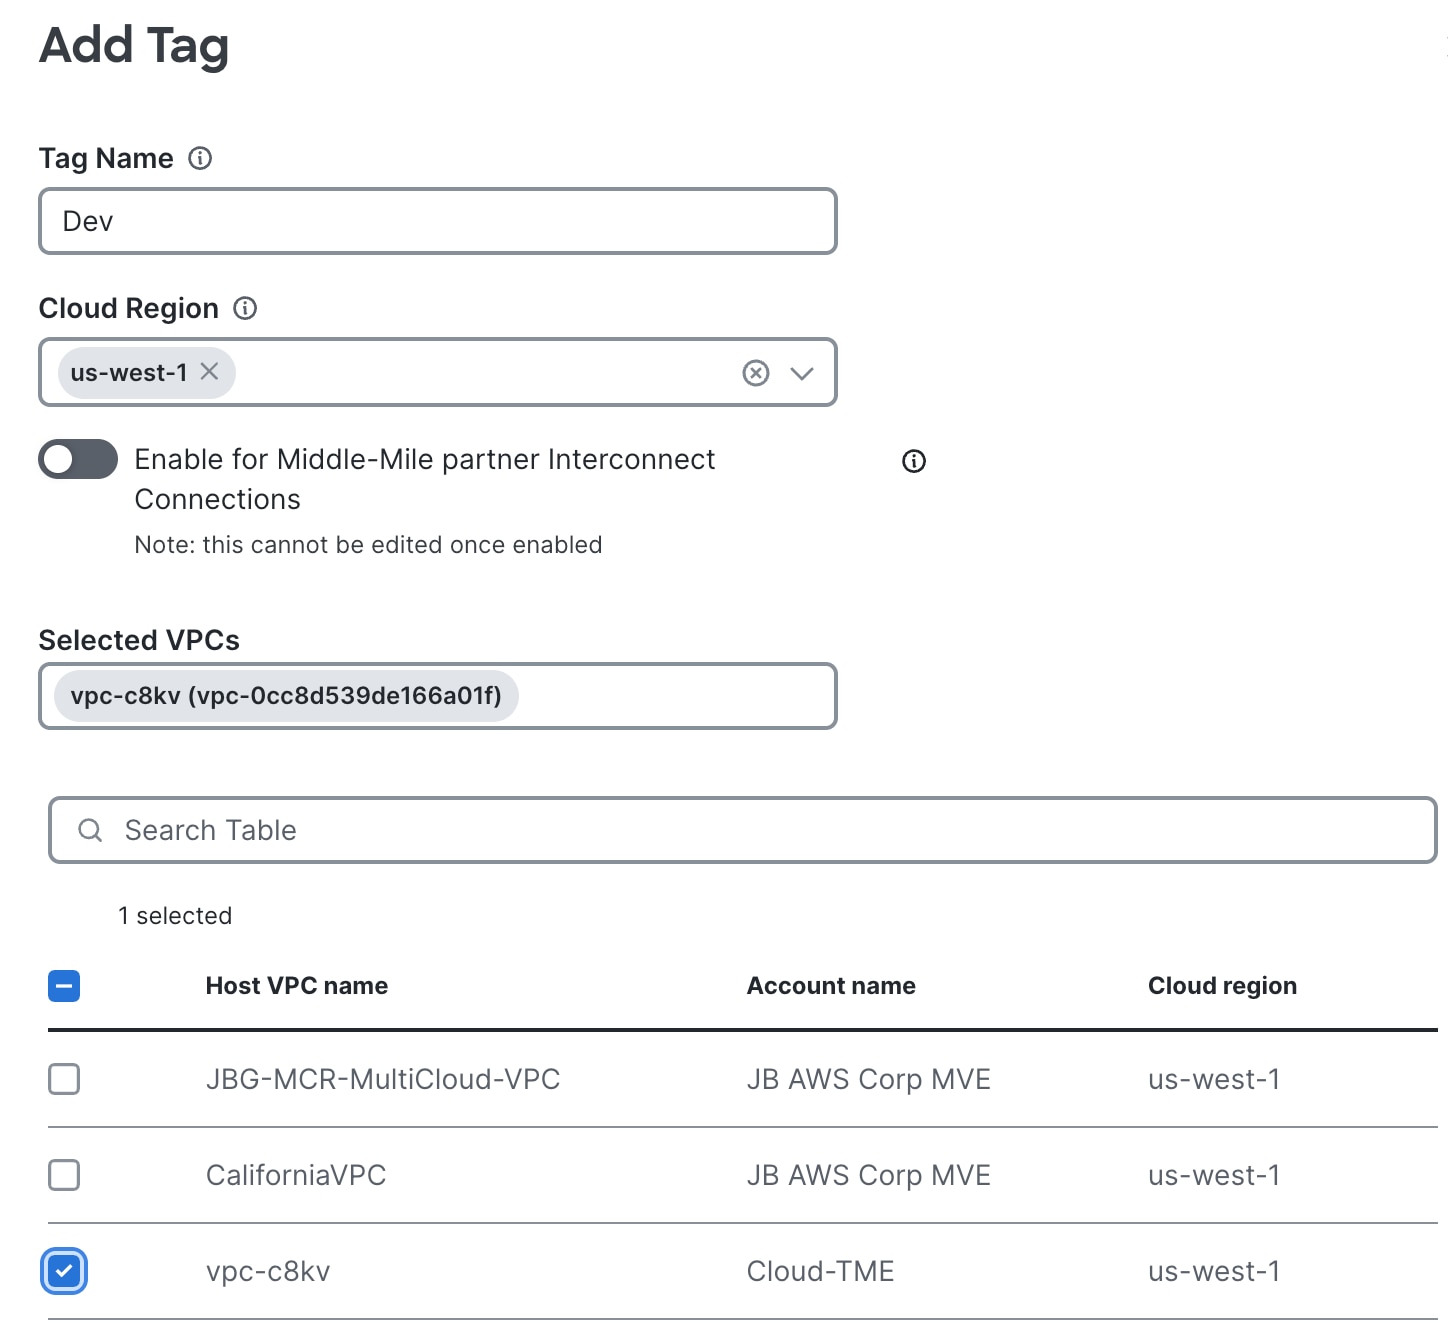
Task: Click the '1 selected' count text
Action: [175, 916]
